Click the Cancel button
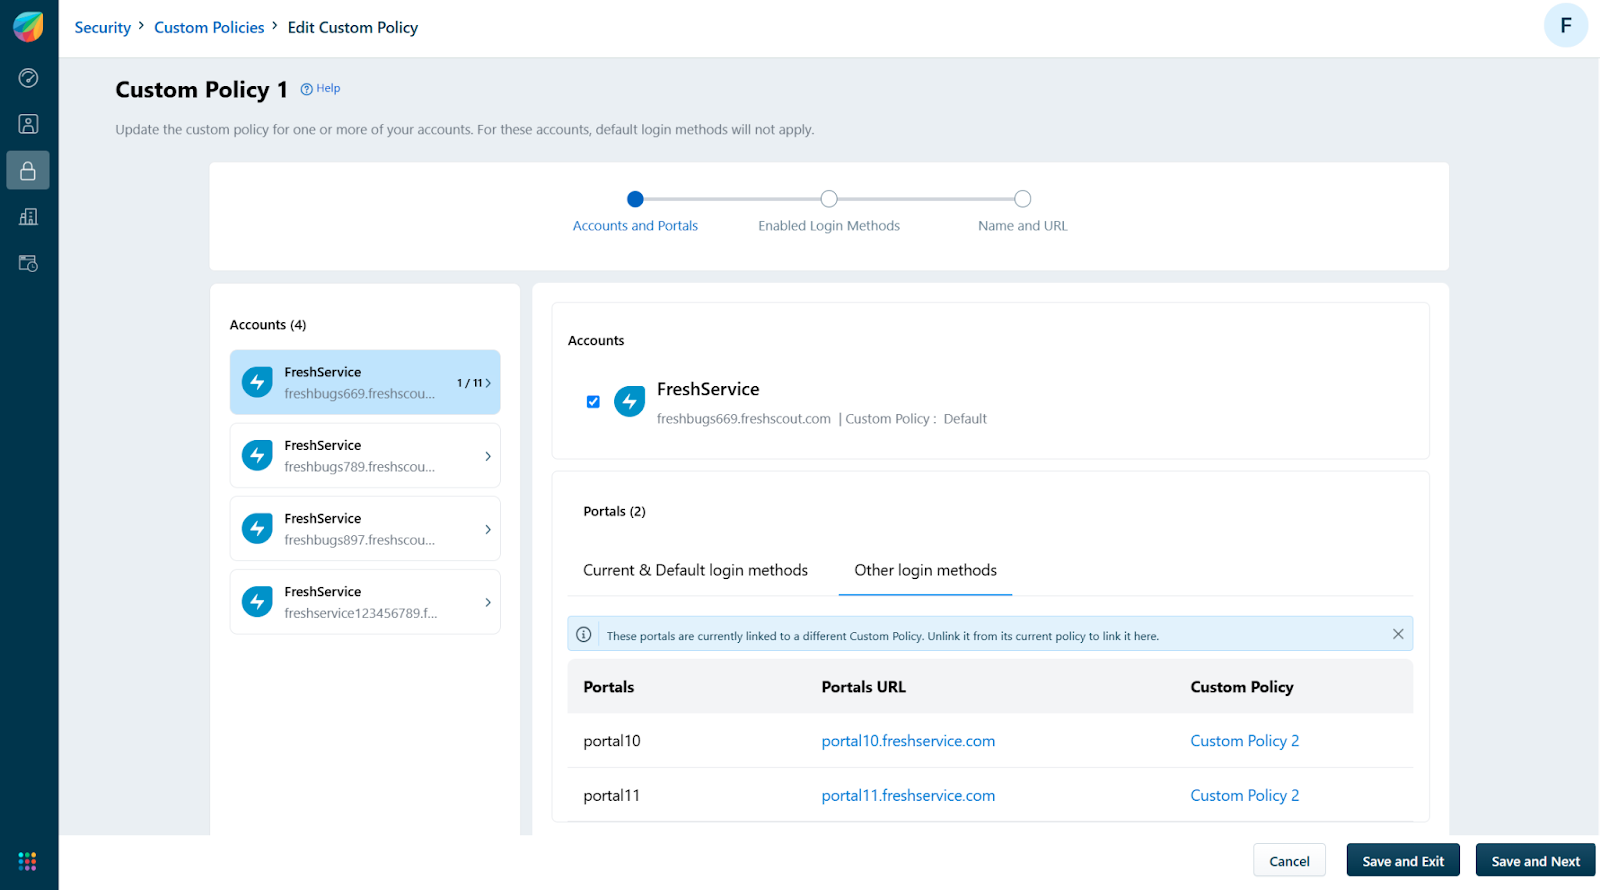 [x=1289, y=861]
